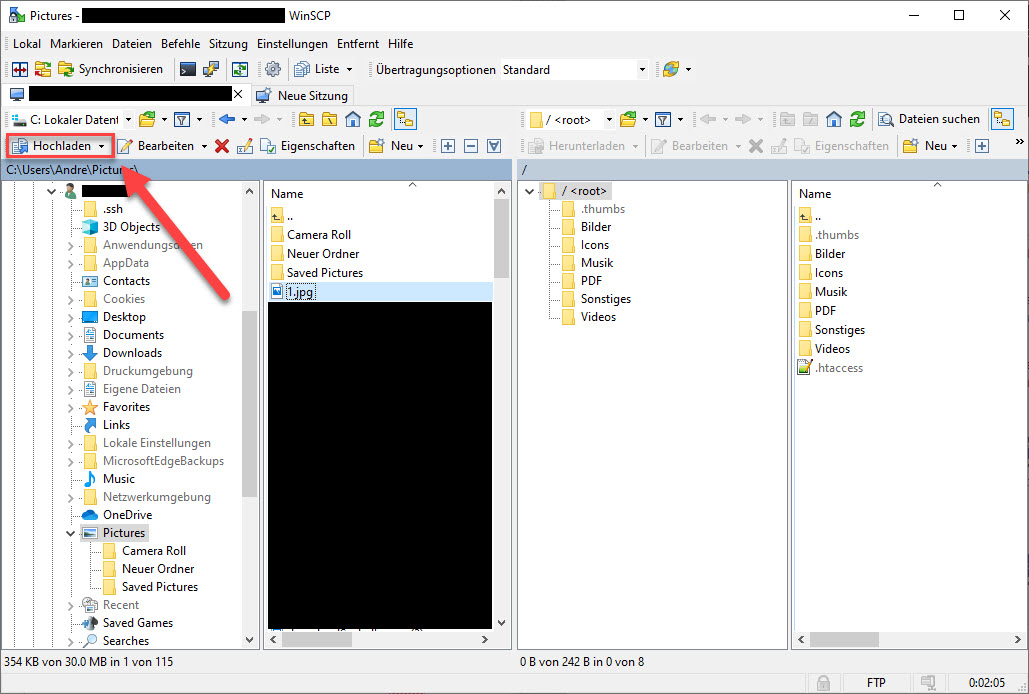Click the local select files plus icon
The height and width of the screenshot is (694, 1029).
[x=448, y=146]
